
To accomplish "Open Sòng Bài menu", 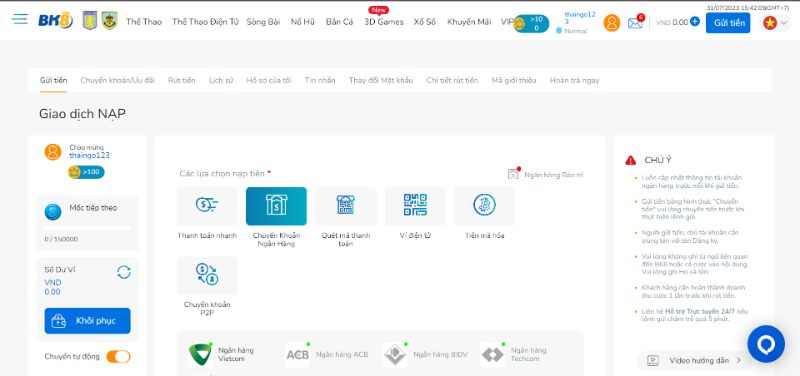I will [x=263, y=22].
